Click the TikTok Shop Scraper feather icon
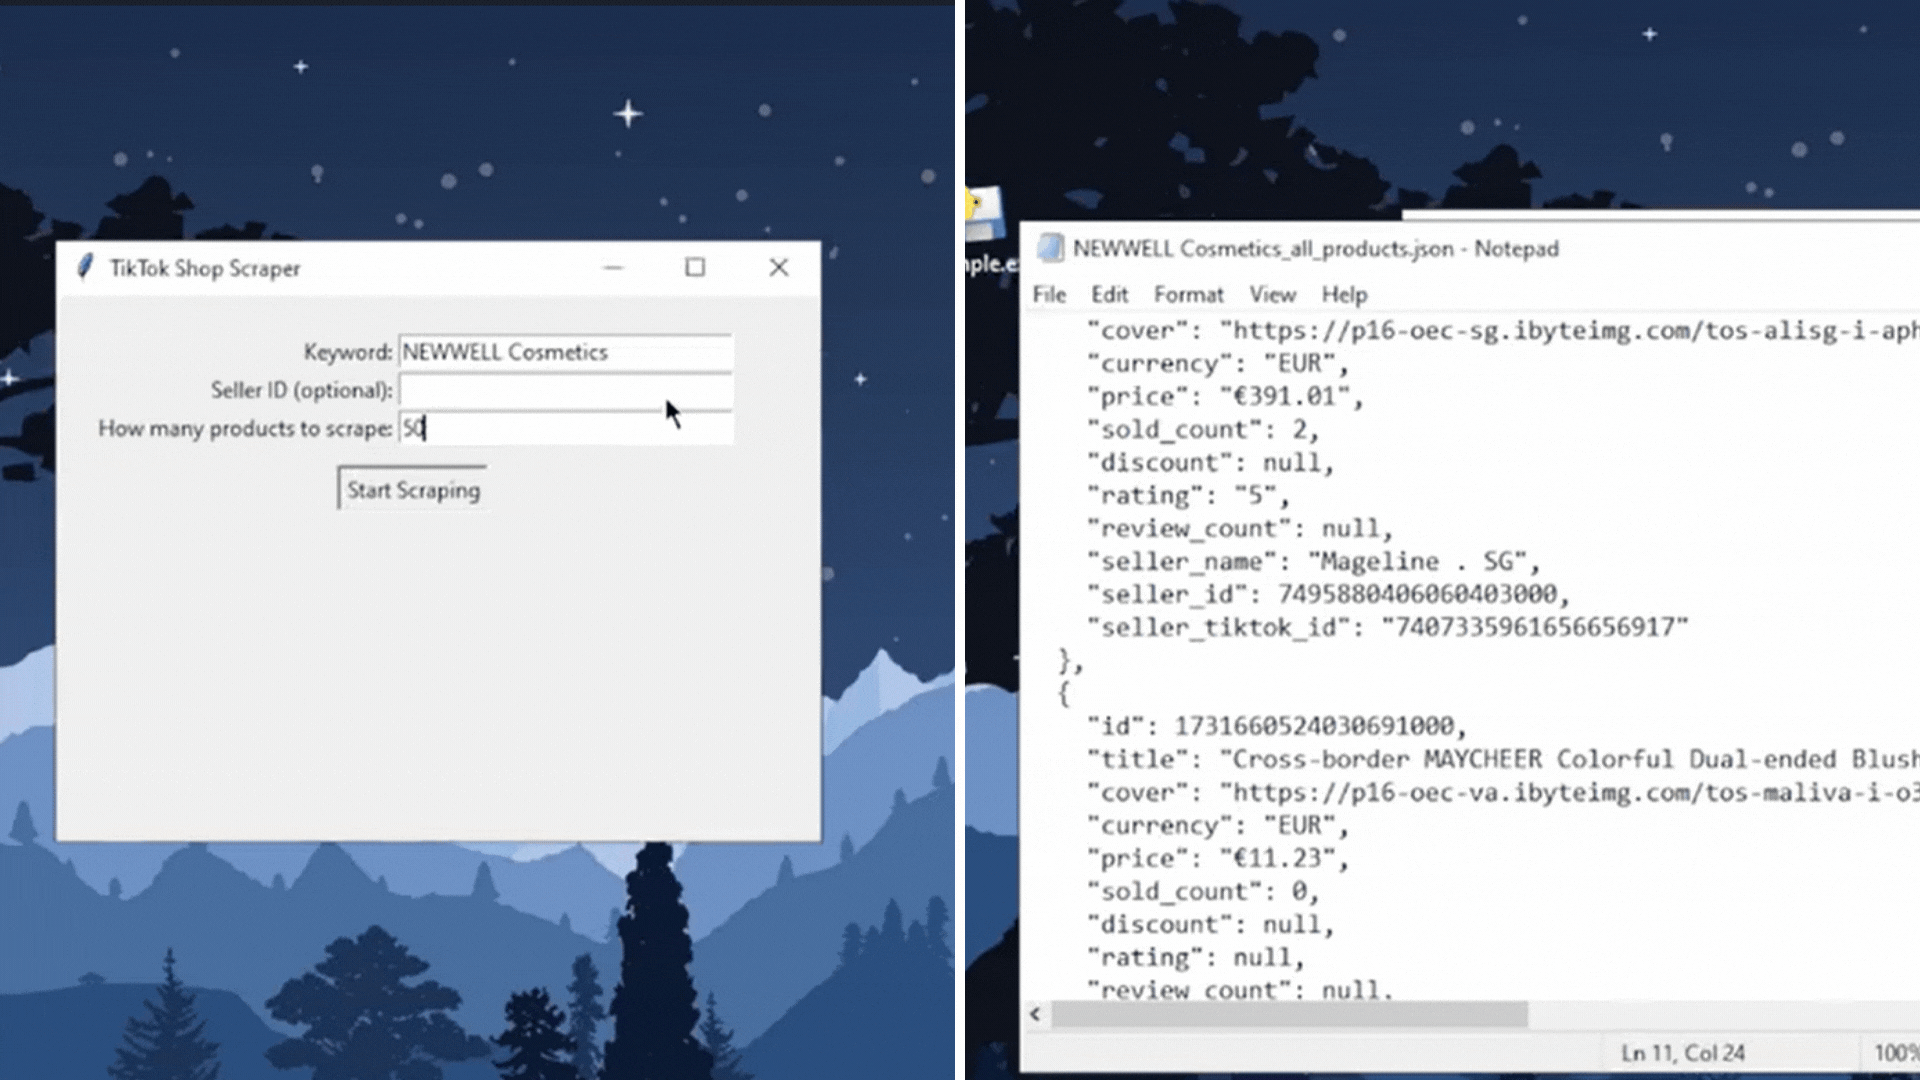This screenshot has width=1920, height=1080. click(86, 267)
